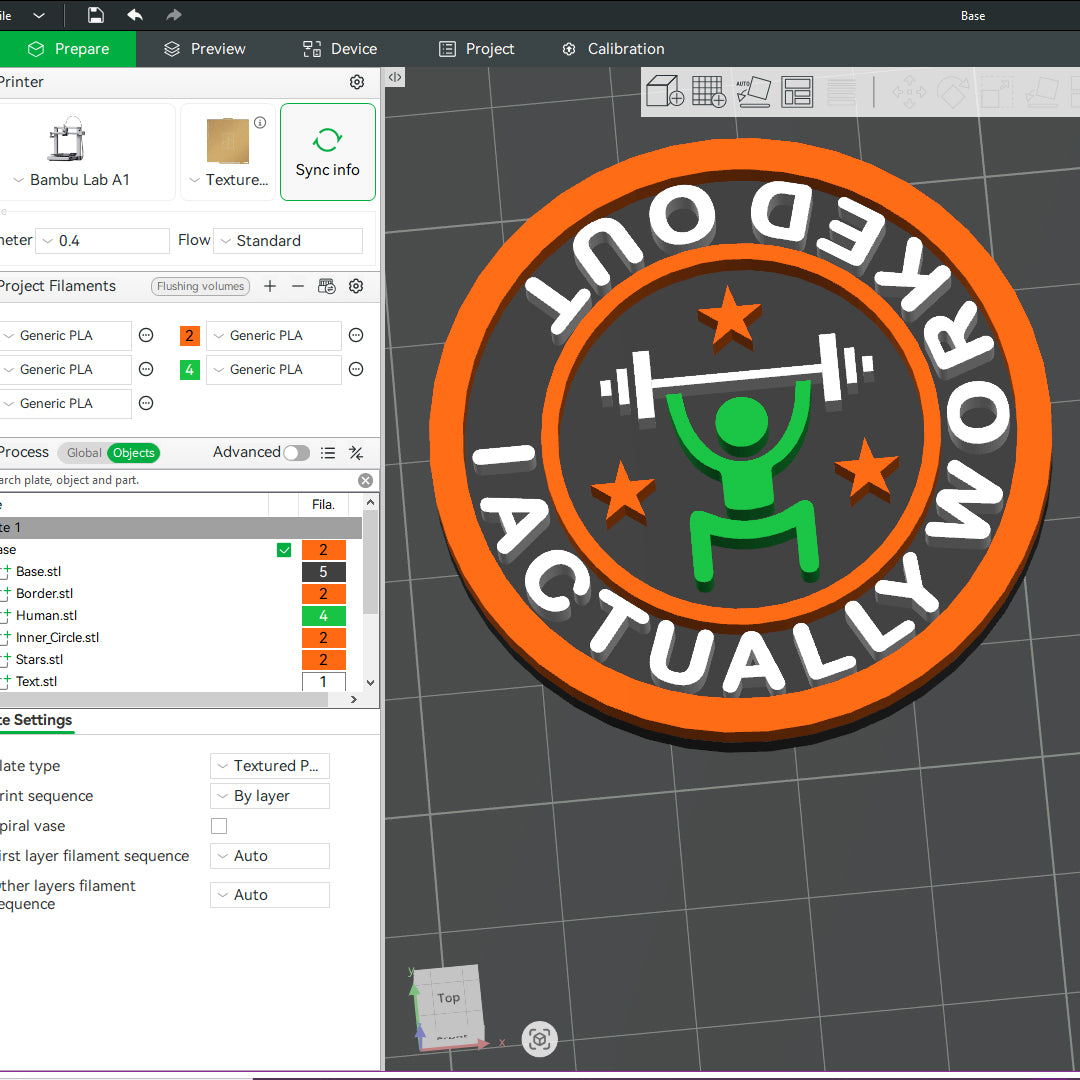The height and width of the screenshot is (1080, 1080).
Task: Click the save project icon
Action: 95,15
